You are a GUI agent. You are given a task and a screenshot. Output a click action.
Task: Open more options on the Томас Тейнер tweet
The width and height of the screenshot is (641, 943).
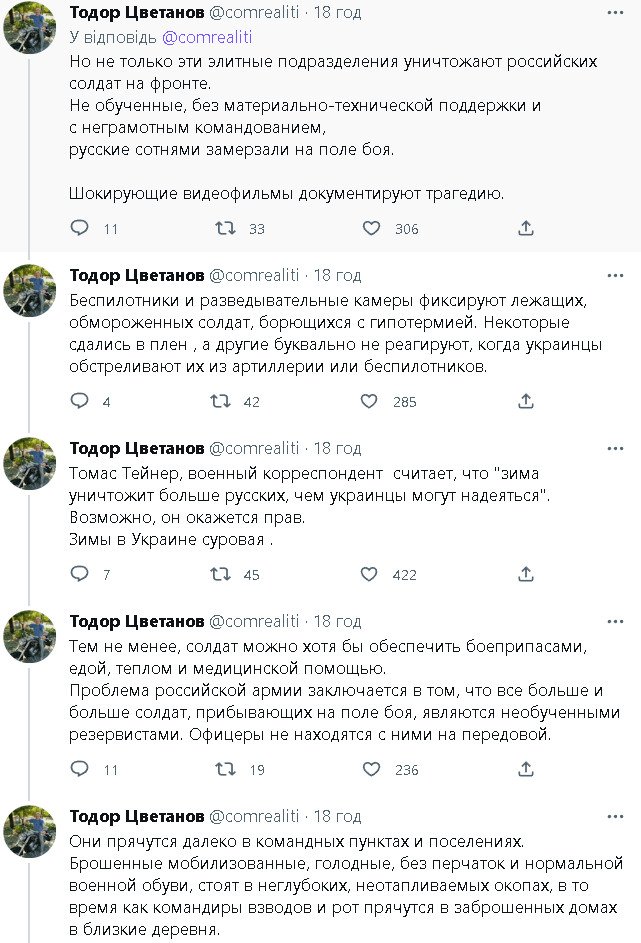[618, 448]
